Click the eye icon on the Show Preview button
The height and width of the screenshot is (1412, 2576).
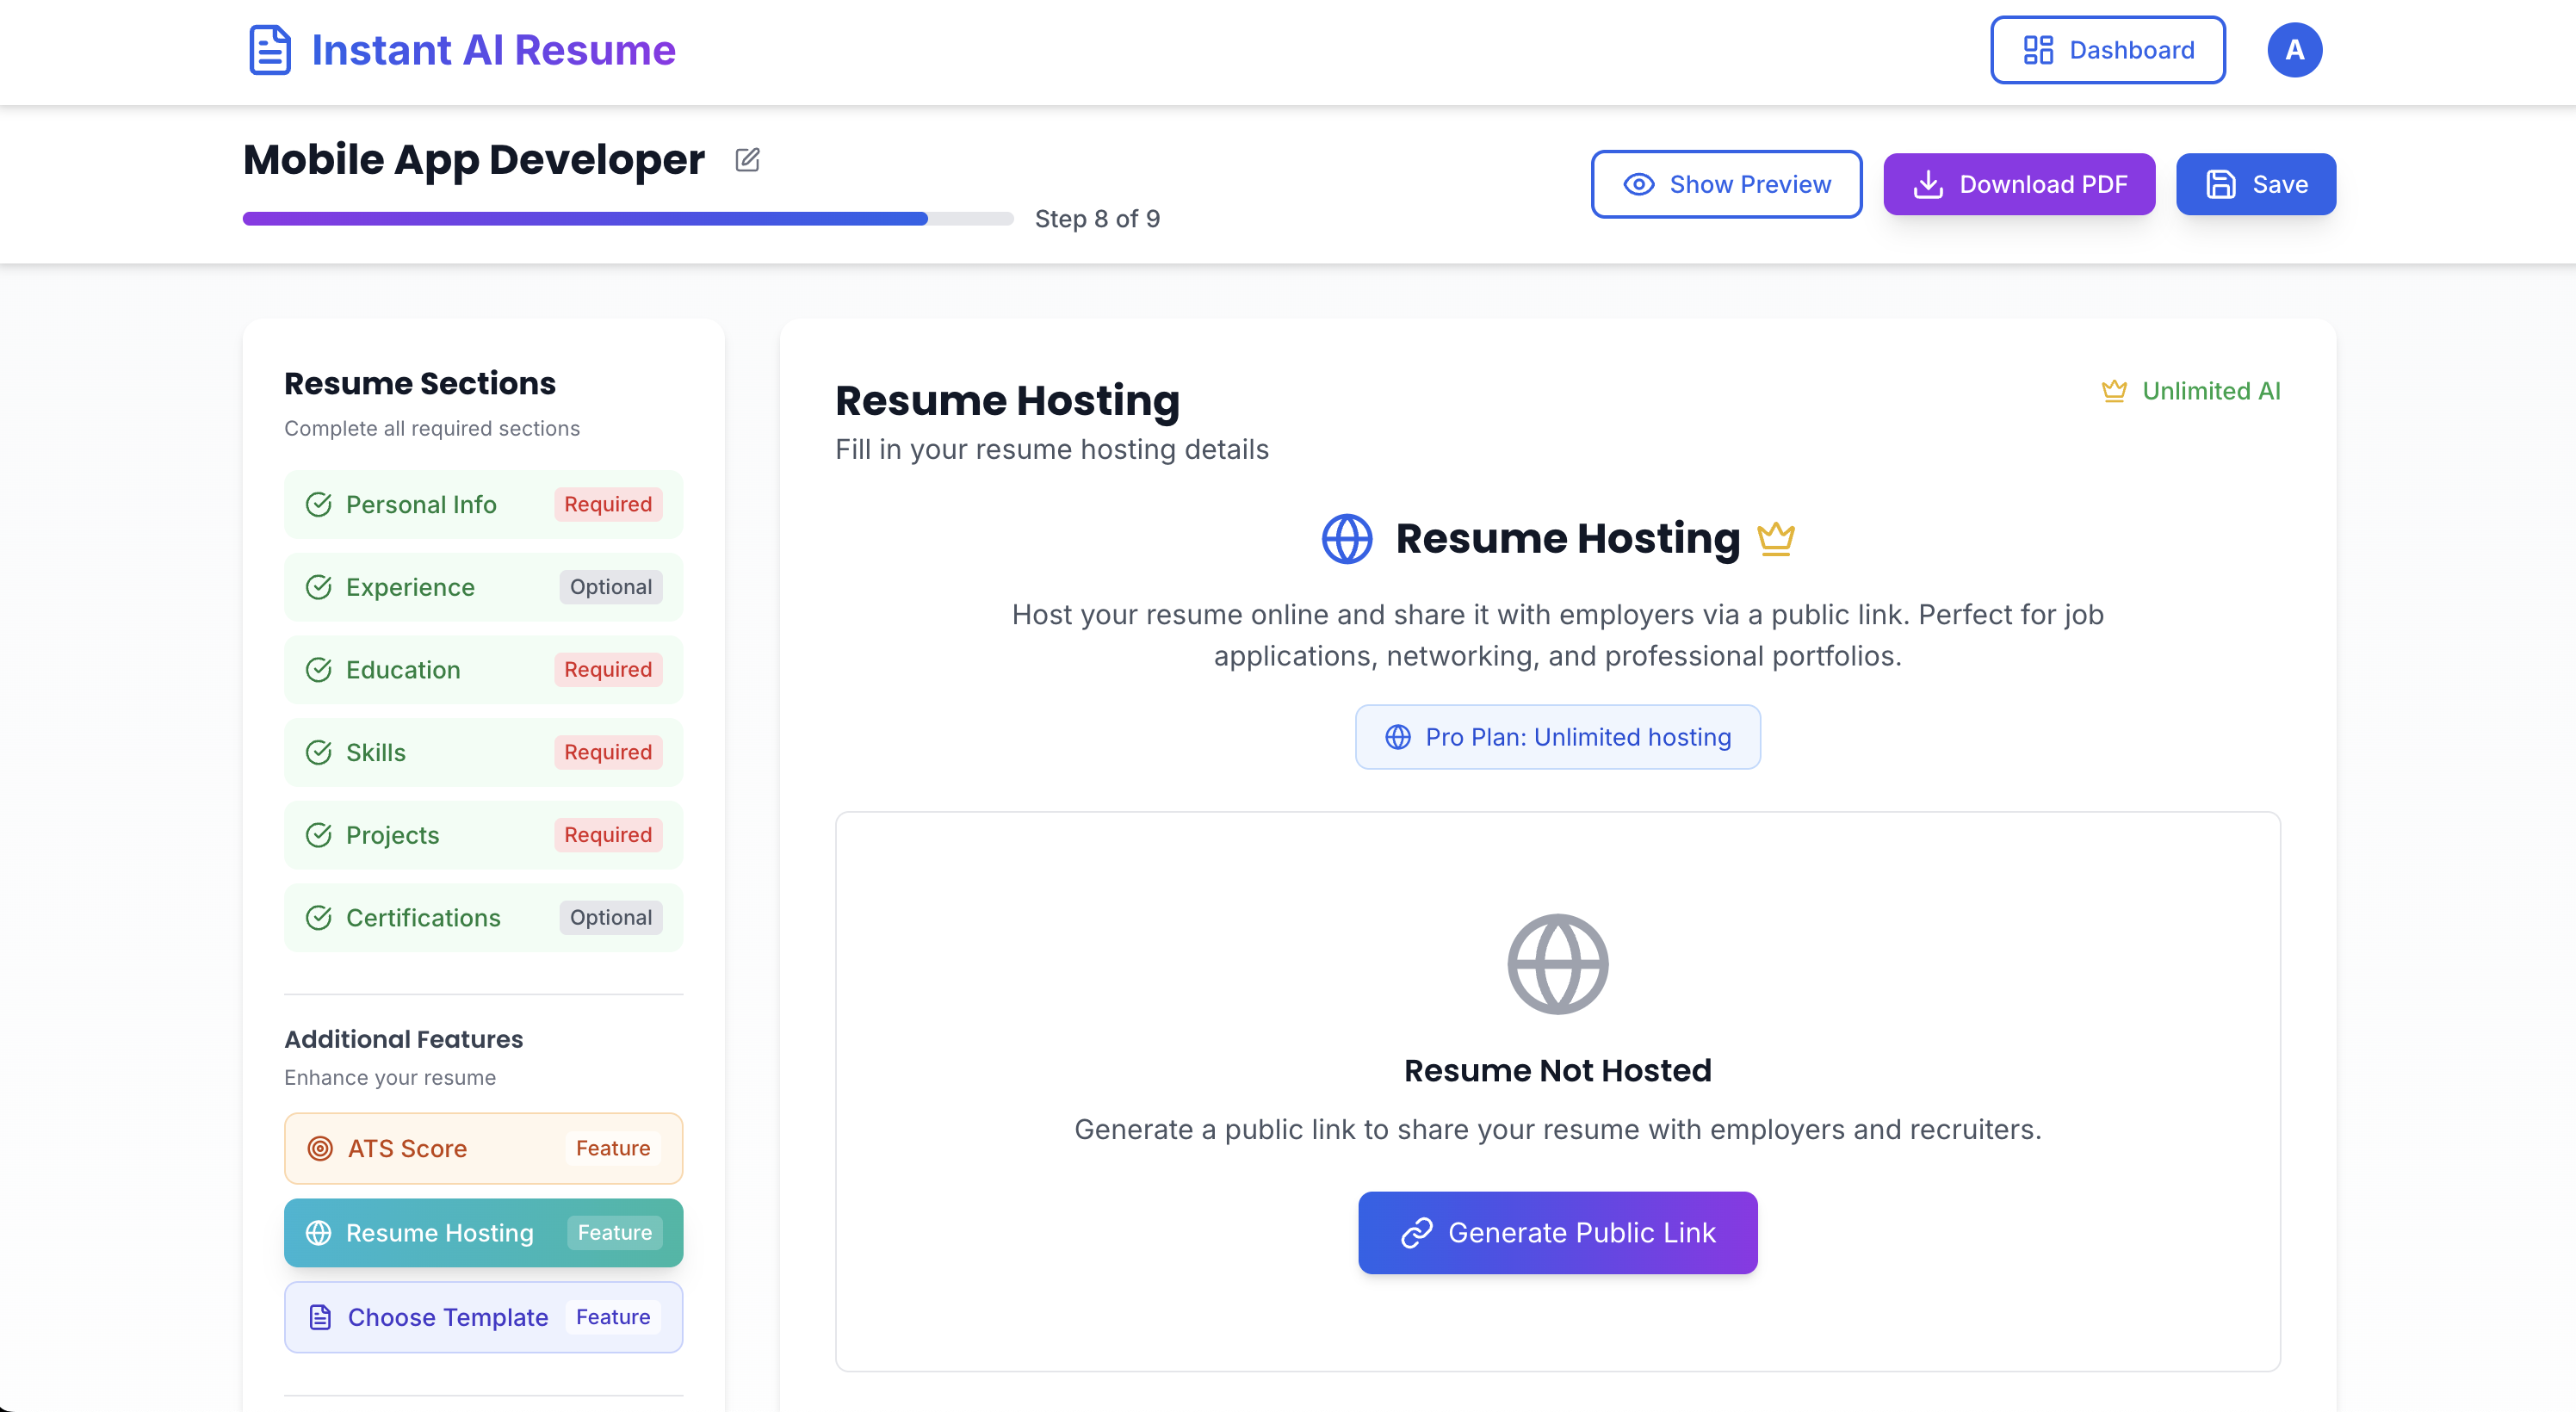point(1638,184)
